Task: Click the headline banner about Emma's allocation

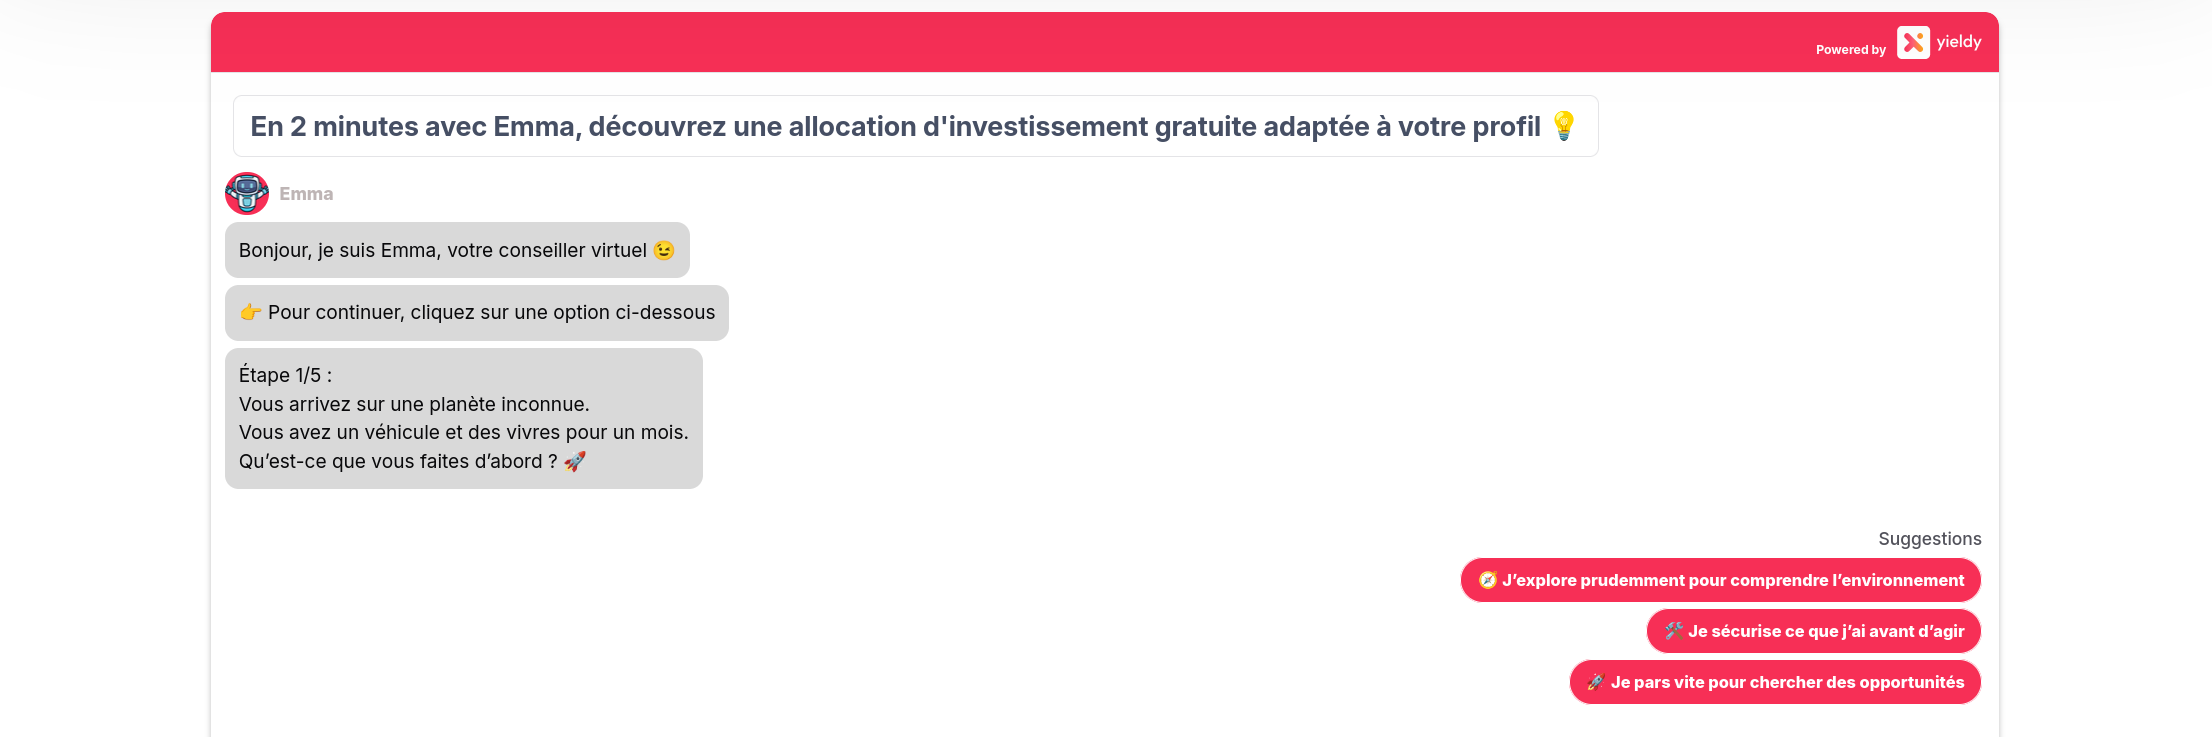Action: click(915, 125)
